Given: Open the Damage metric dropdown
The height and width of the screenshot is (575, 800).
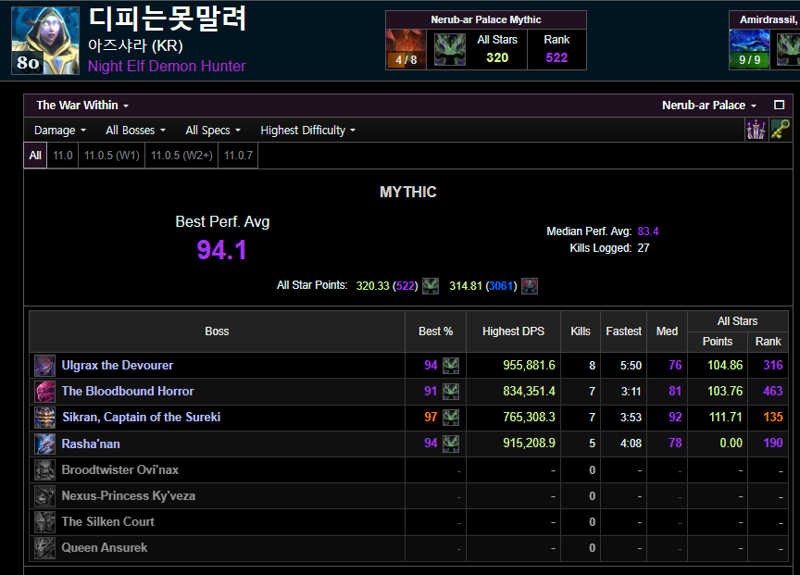Looking at the screenshot, I should [60, 131].
